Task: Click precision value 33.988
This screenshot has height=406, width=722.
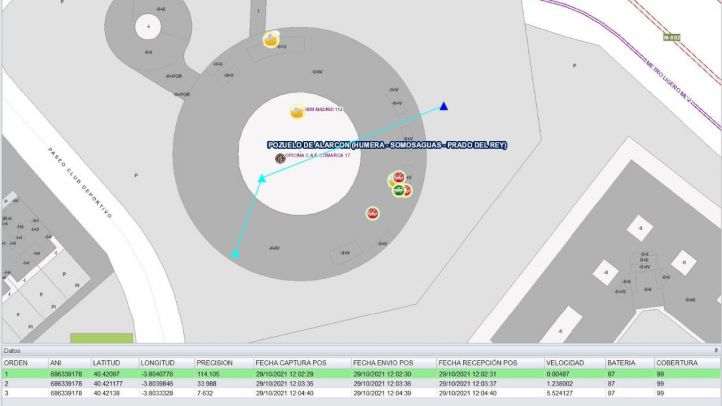Action: [x=207, y=383]
